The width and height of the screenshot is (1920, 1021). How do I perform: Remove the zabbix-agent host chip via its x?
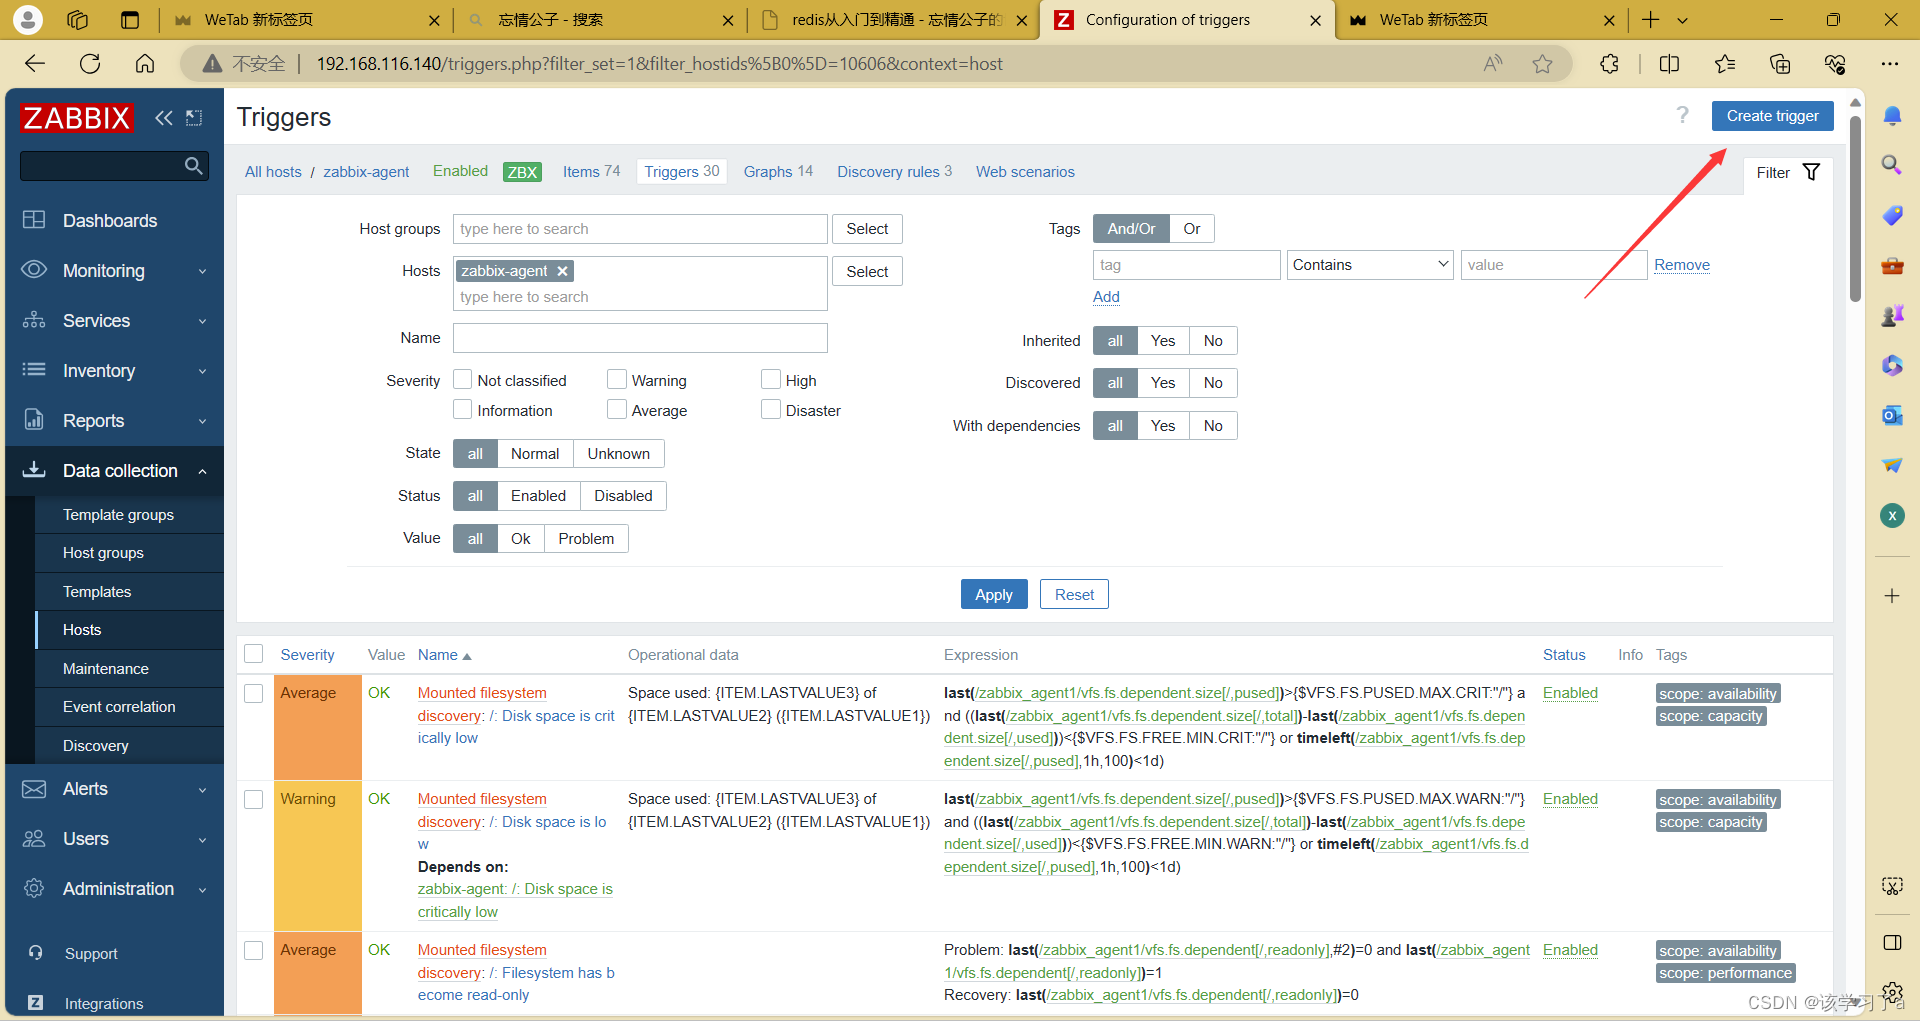pos(563,271)
